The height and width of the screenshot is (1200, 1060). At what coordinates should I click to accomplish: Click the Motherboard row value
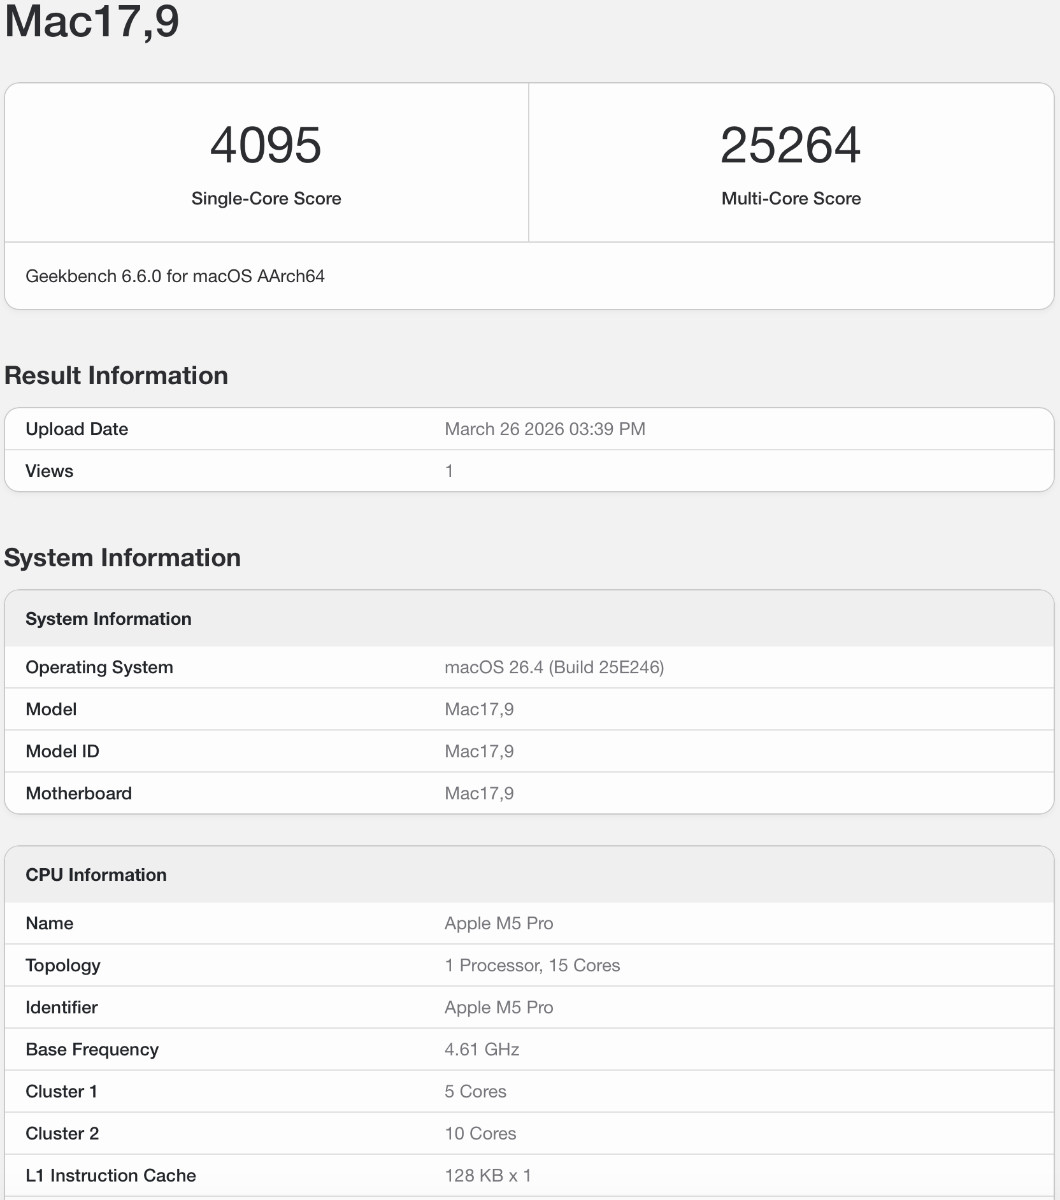coord(479,793)
